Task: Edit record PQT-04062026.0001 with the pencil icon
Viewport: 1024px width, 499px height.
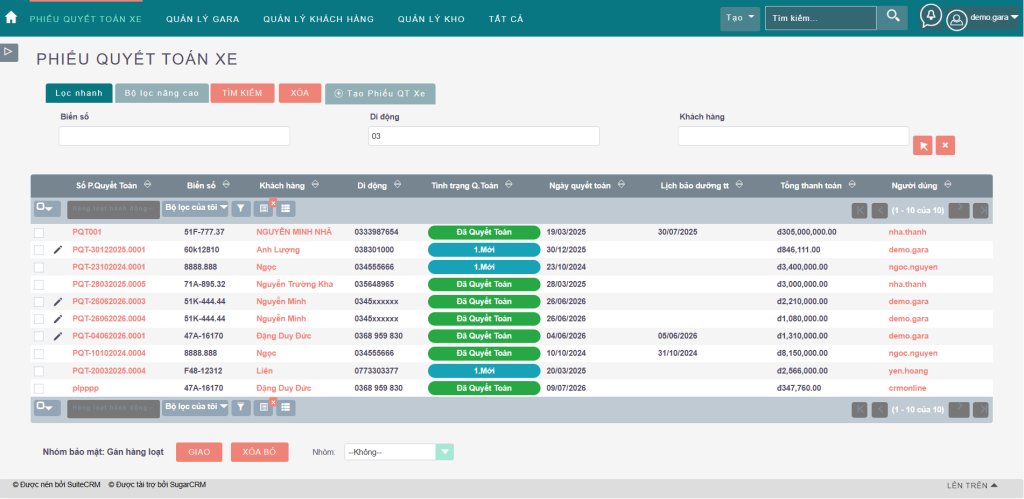Action: pos(58,336)
